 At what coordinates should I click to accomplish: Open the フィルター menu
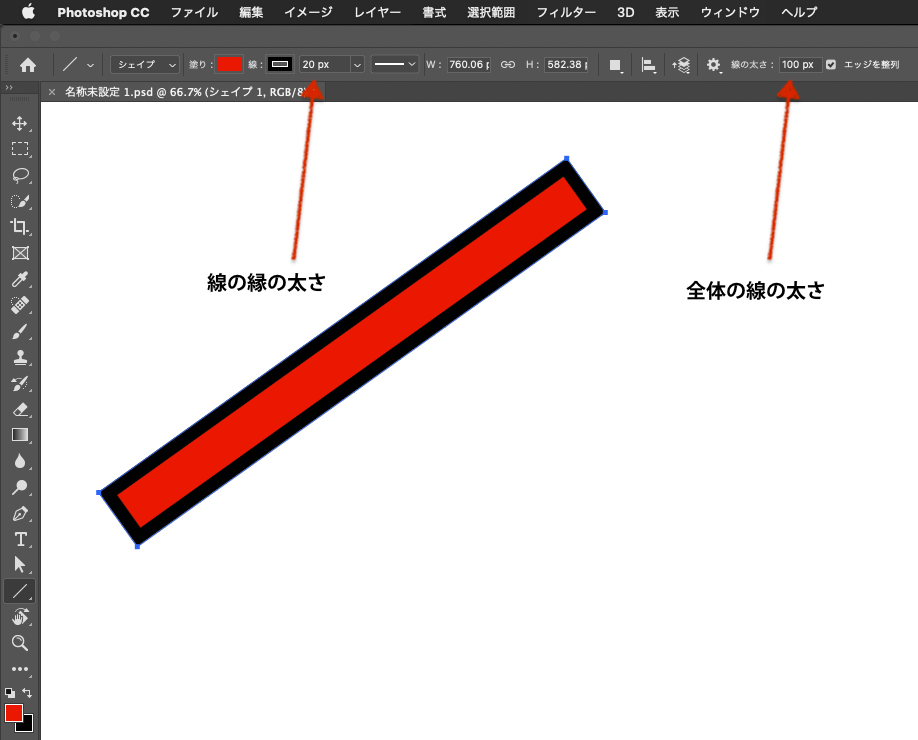point(568,12)
